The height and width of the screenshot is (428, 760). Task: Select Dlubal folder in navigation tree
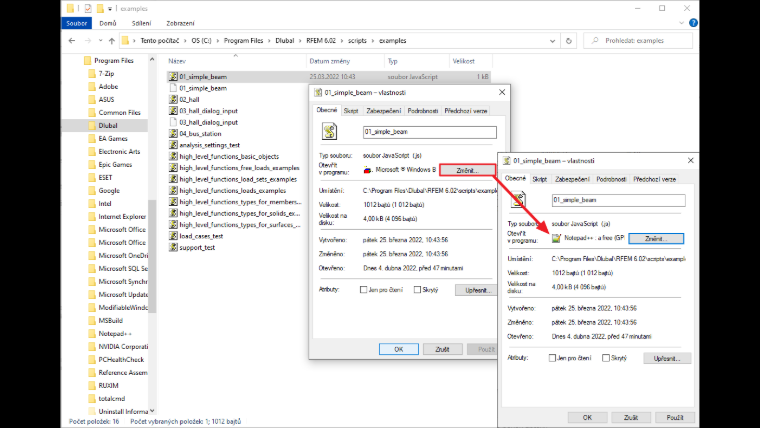[x=108, y=126]
